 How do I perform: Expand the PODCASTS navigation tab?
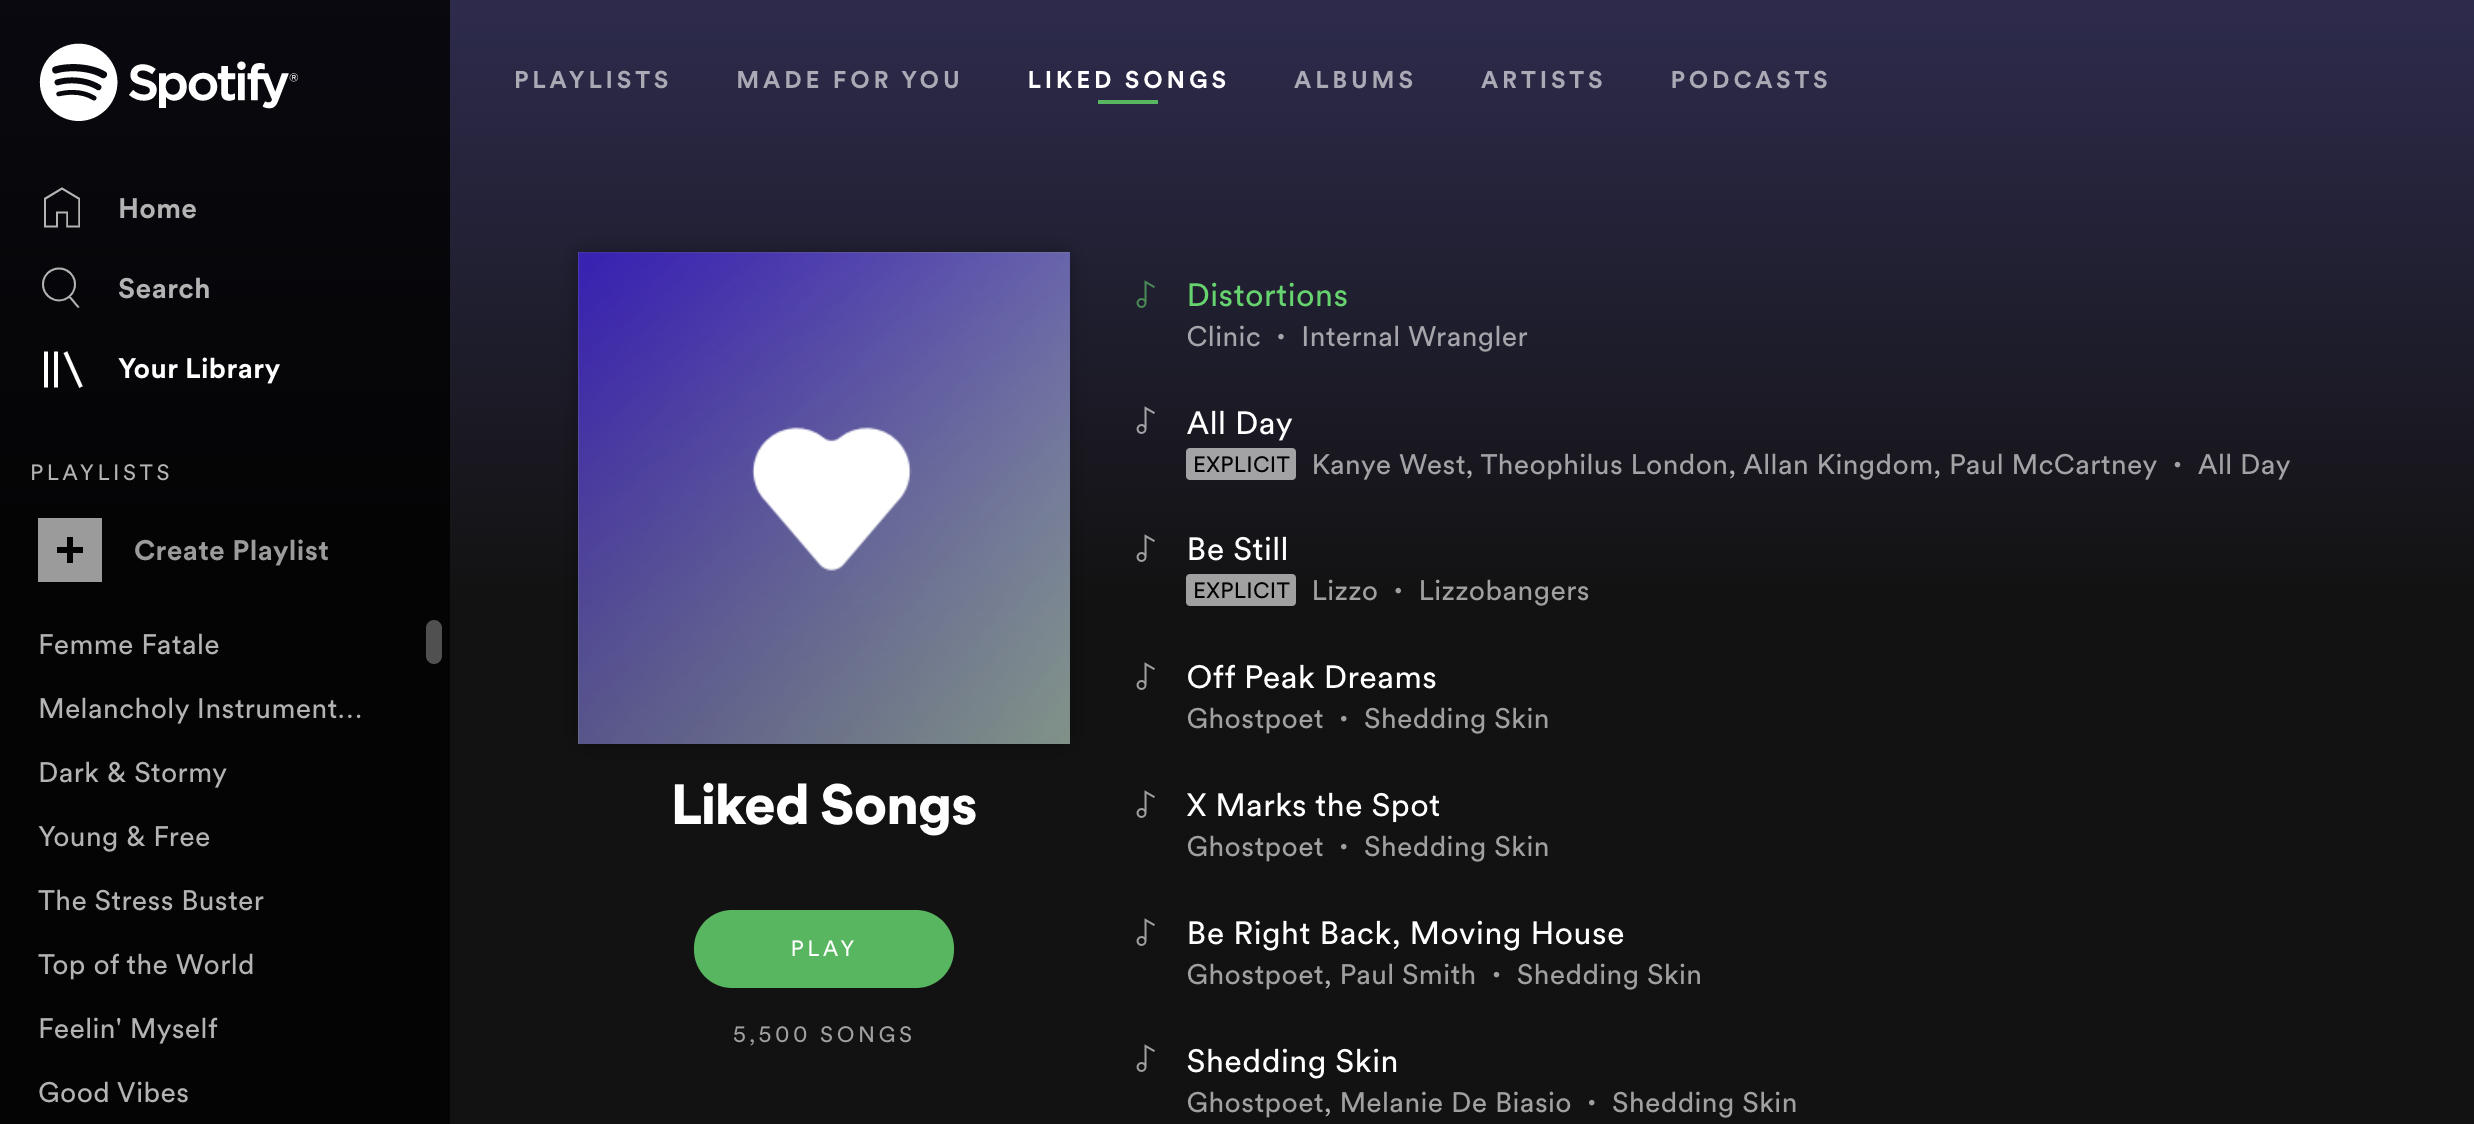click(1750, 79)
